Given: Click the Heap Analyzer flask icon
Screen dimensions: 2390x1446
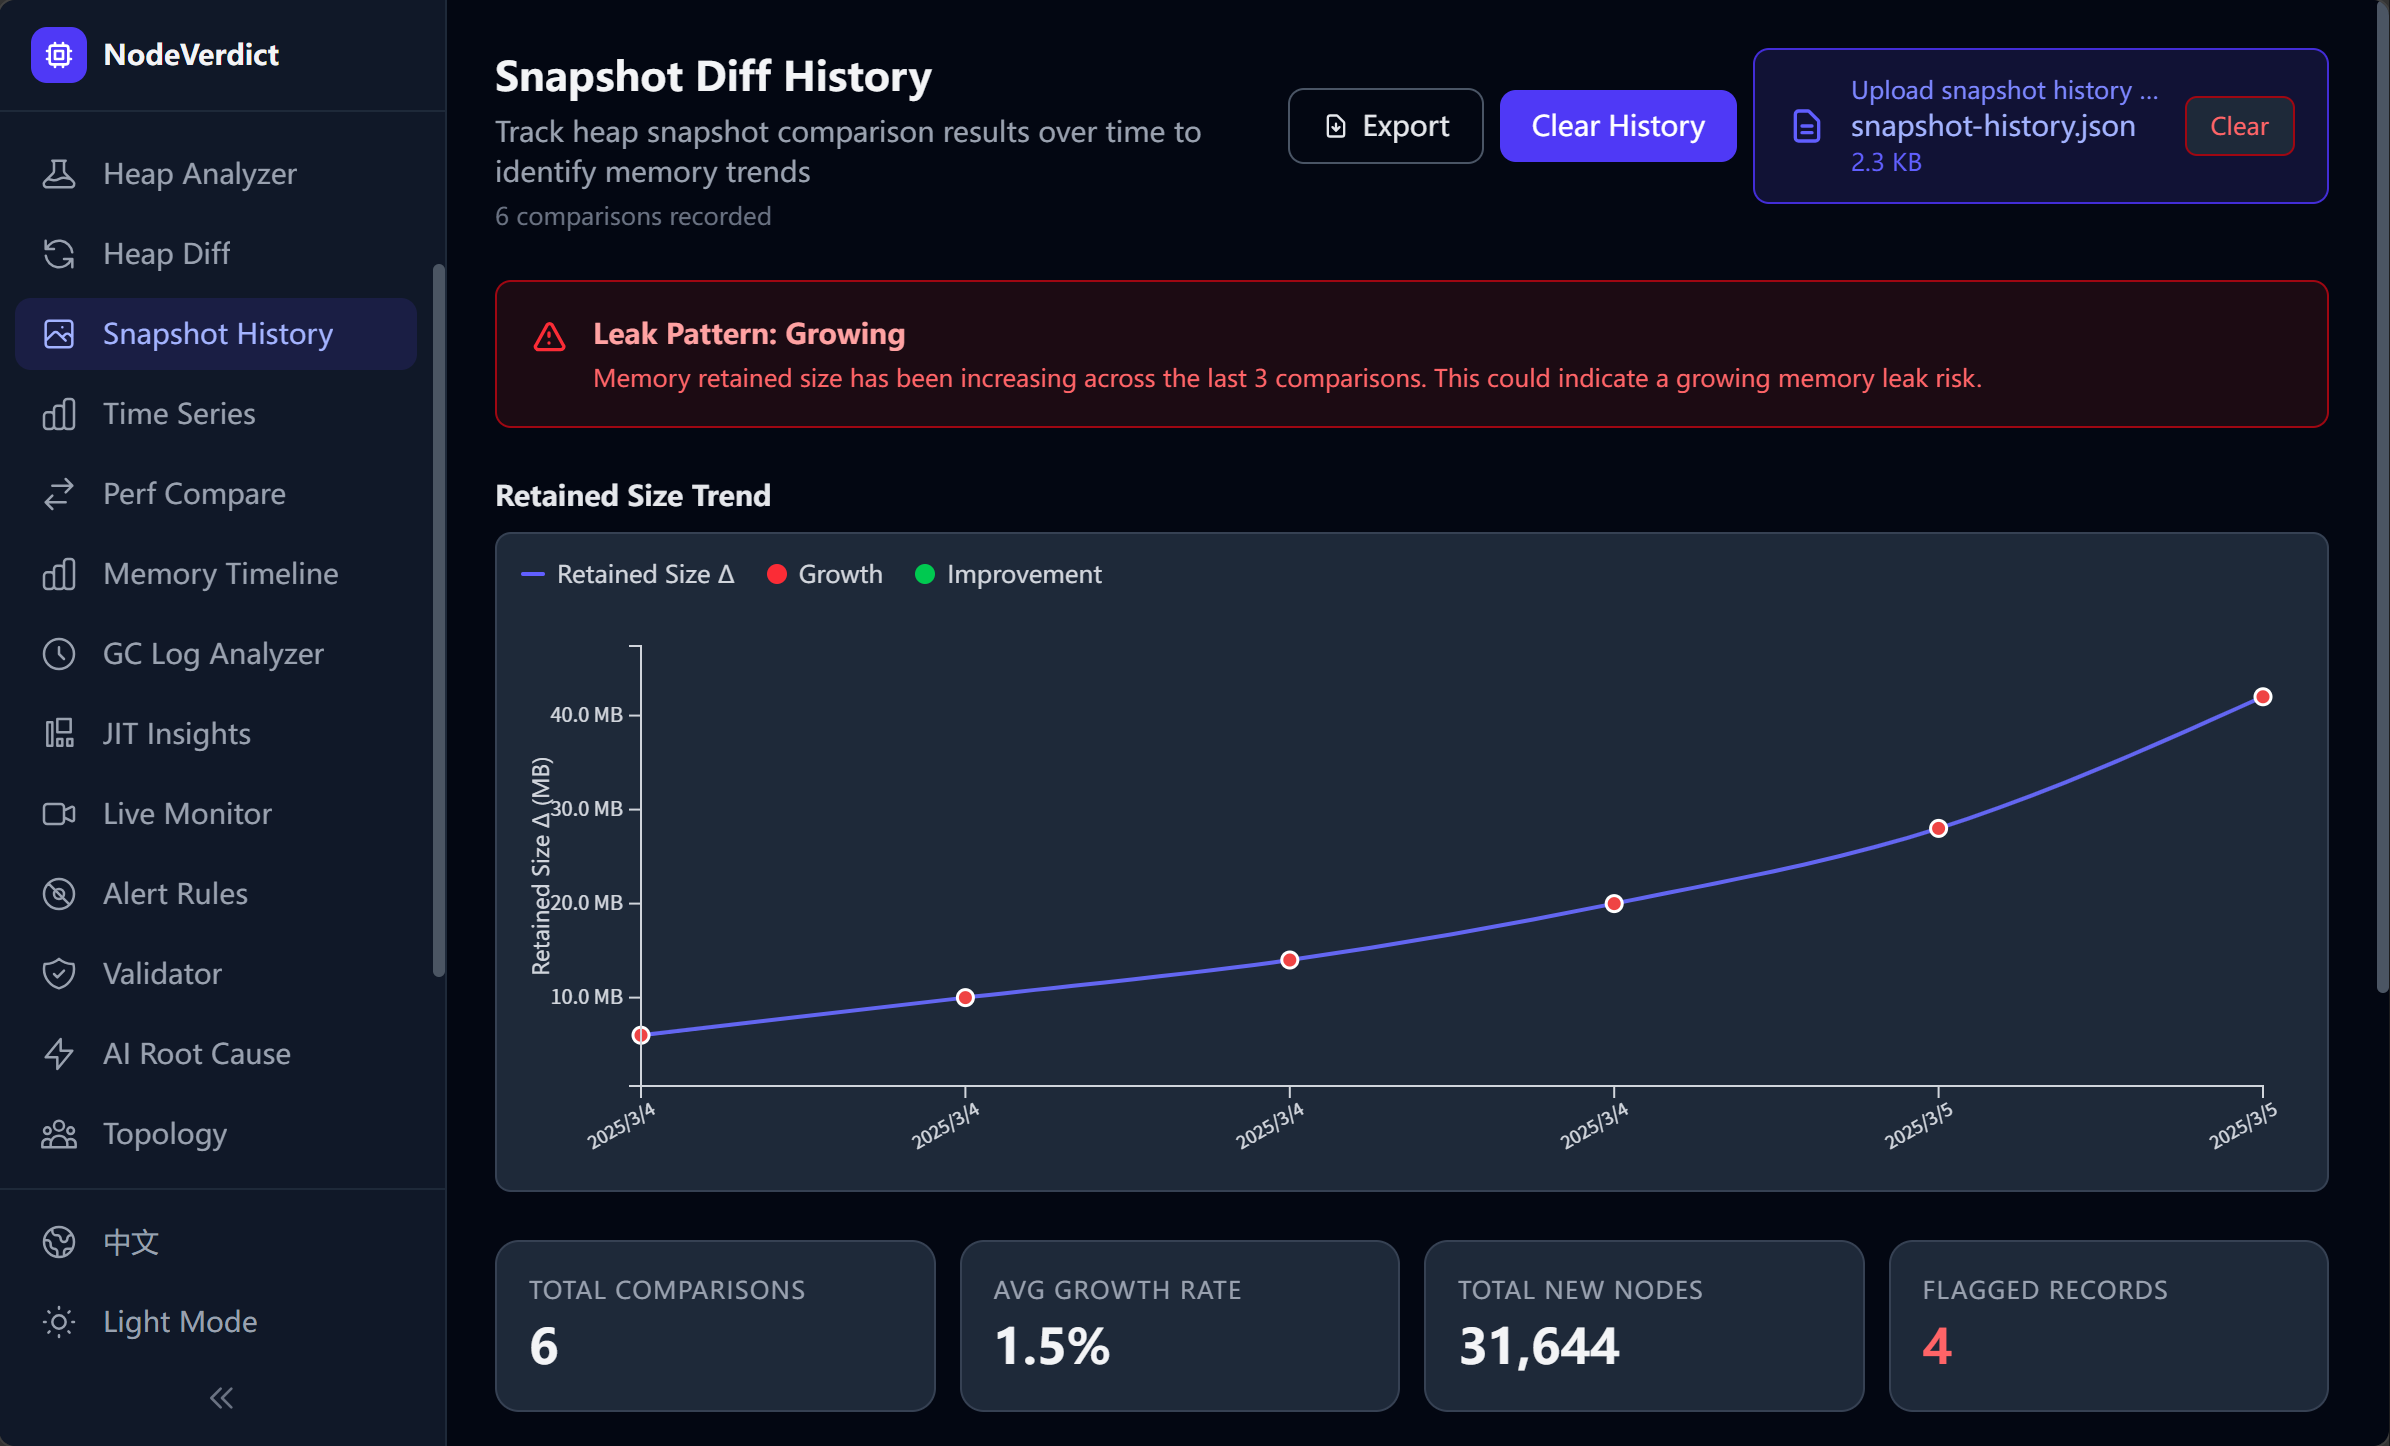Looking at the screenshot, I should pos(59,174).
